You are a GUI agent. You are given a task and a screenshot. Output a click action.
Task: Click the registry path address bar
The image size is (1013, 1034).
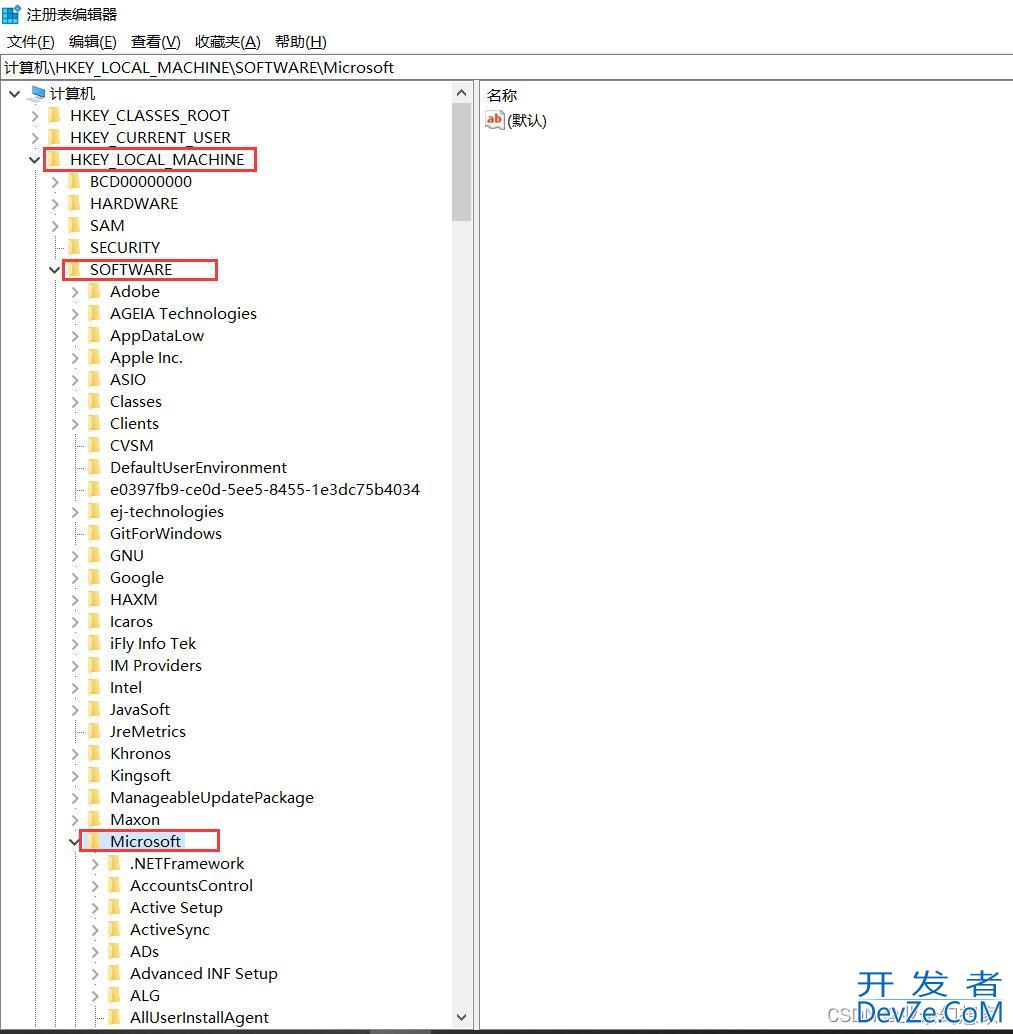(506, 67)
